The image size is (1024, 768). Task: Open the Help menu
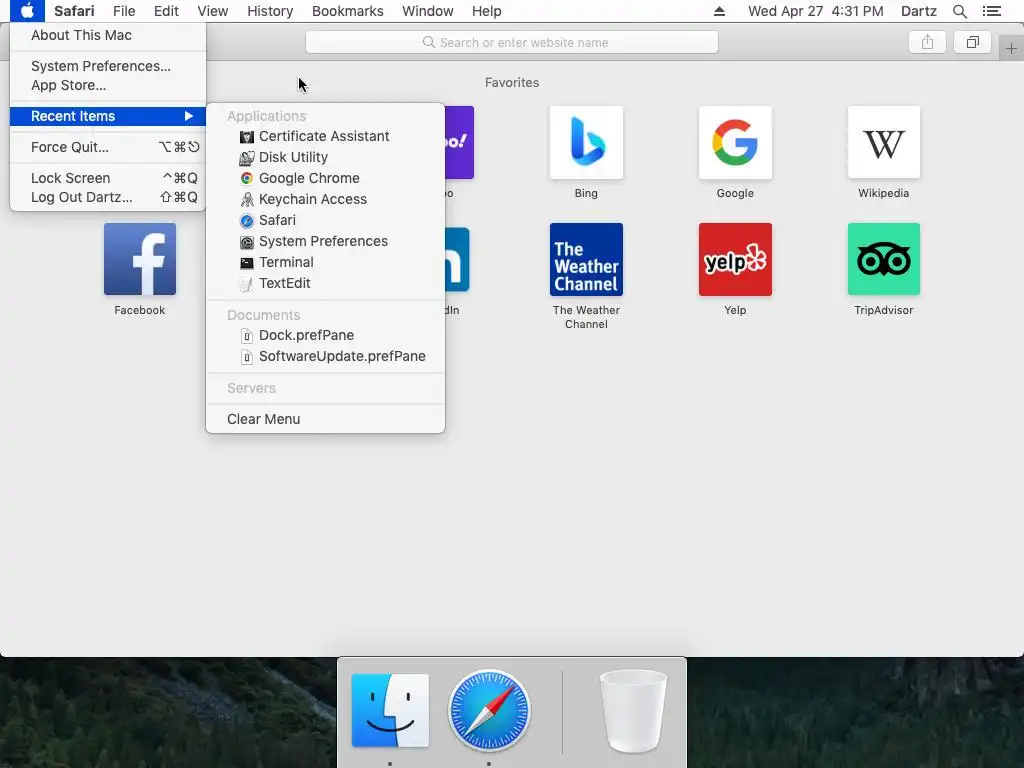pos(487,11)
